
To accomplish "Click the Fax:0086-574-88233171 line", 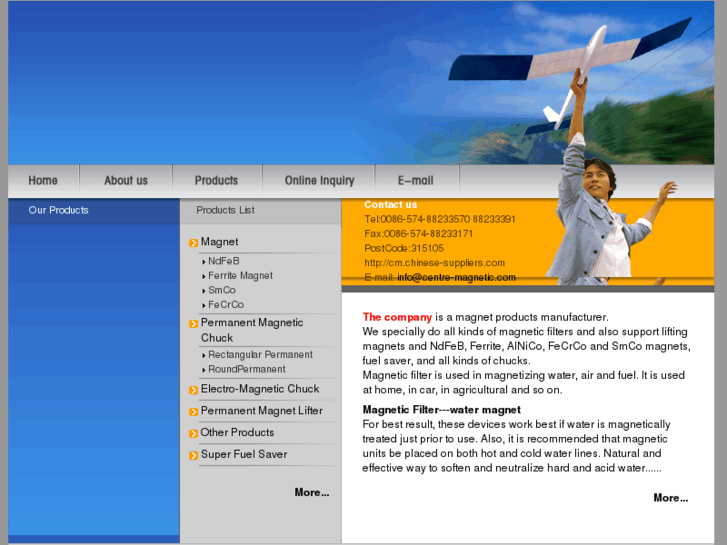I will point(418,234).
